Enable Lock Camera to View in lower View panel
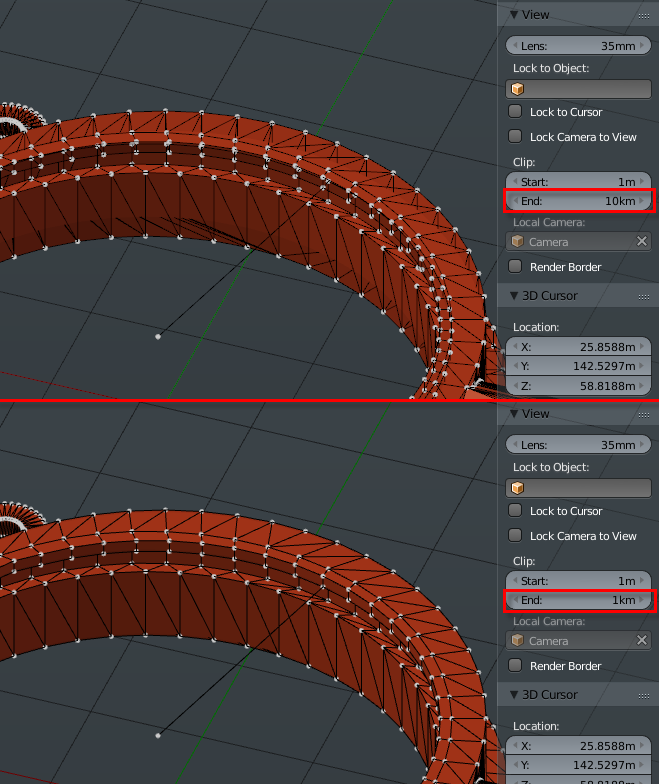 (515, 535)
